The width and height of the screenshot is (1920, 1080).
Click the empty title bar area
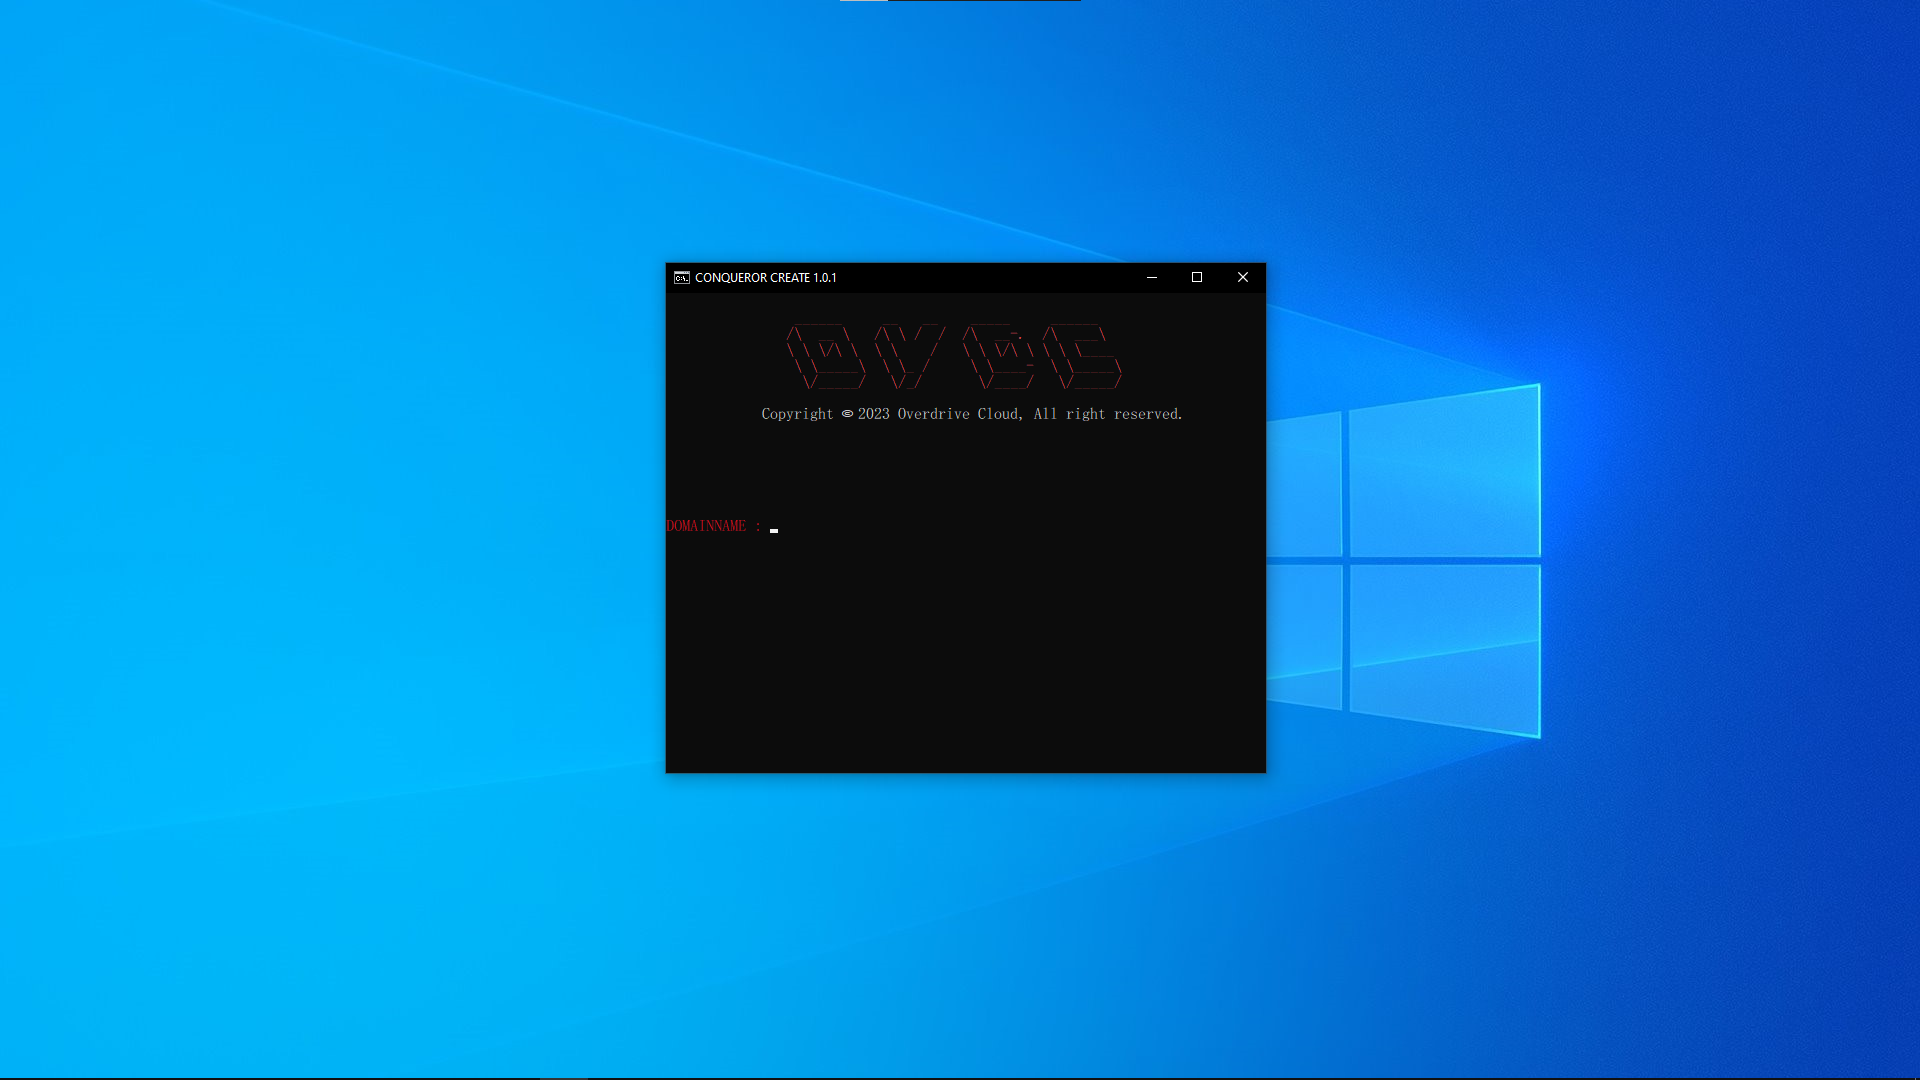990,277
